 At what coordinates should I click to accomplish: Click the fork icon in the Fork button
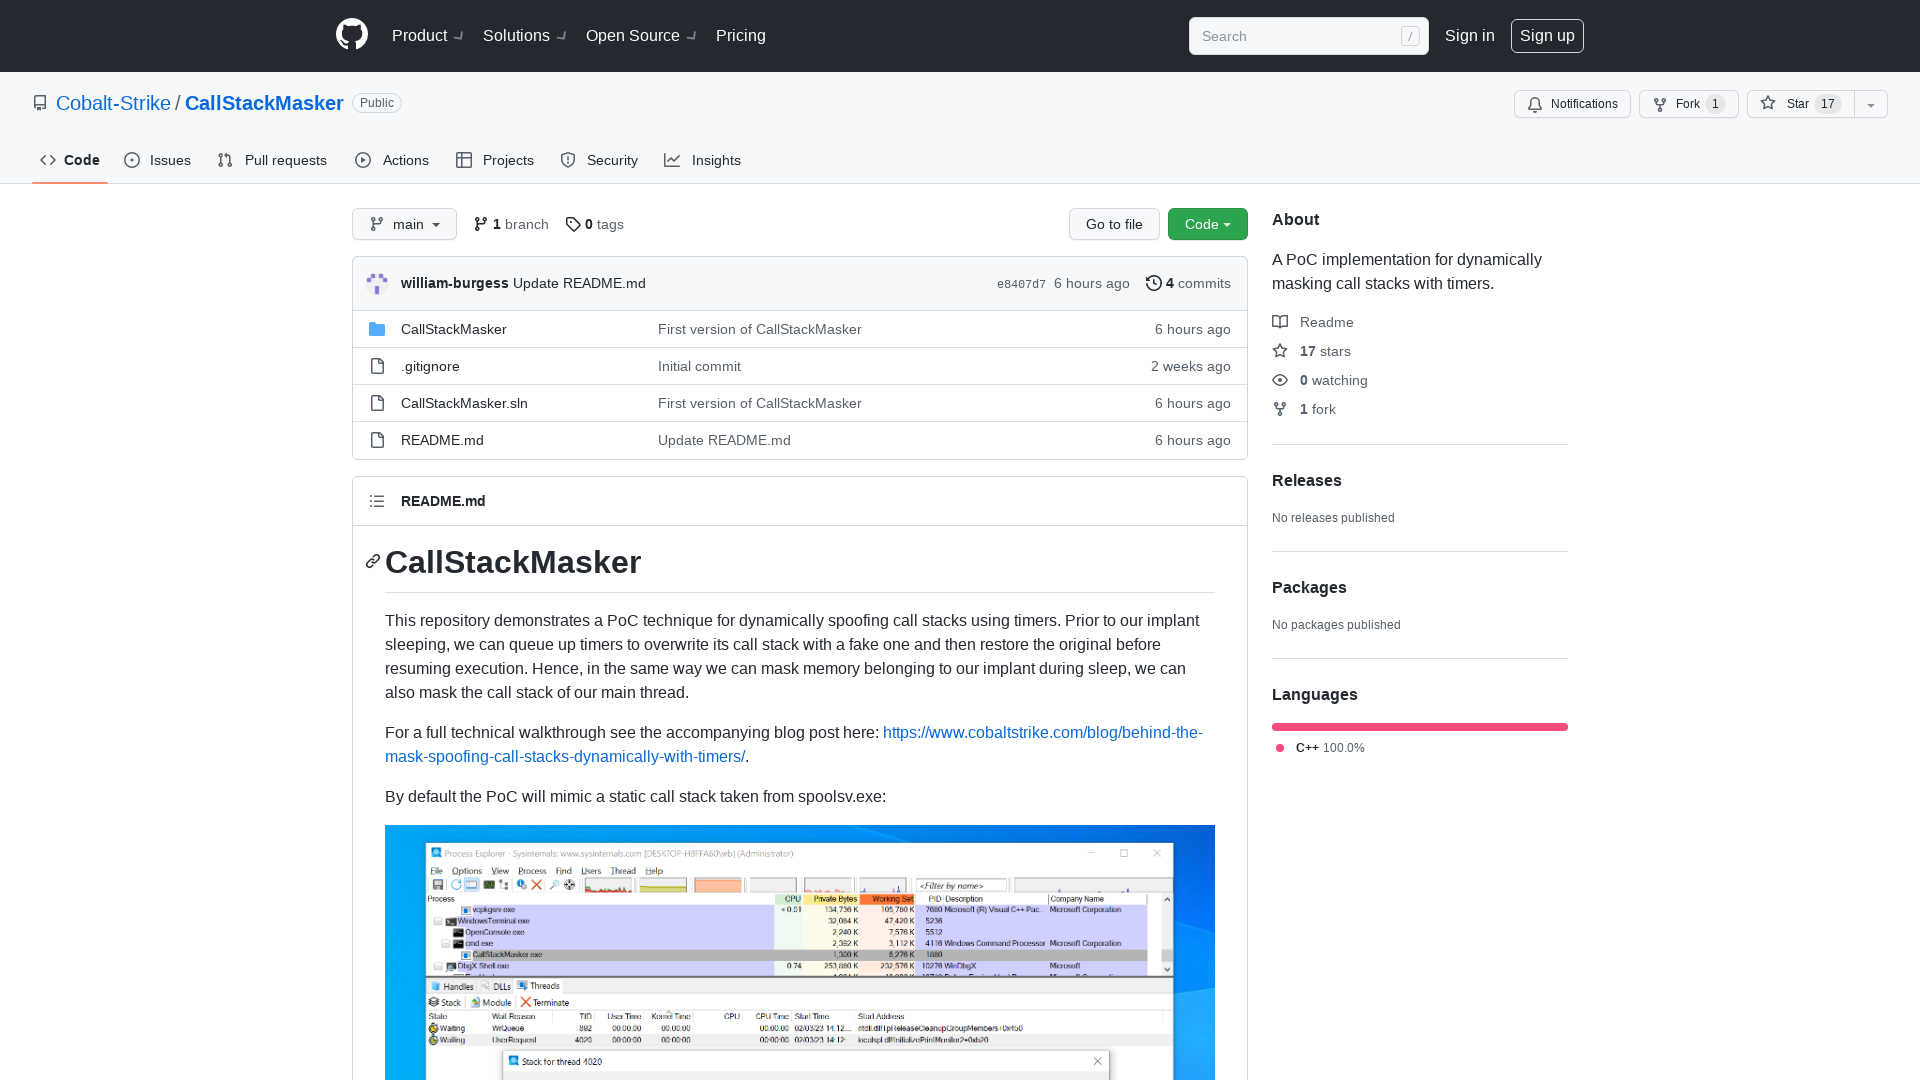(x=1660, y=104)
